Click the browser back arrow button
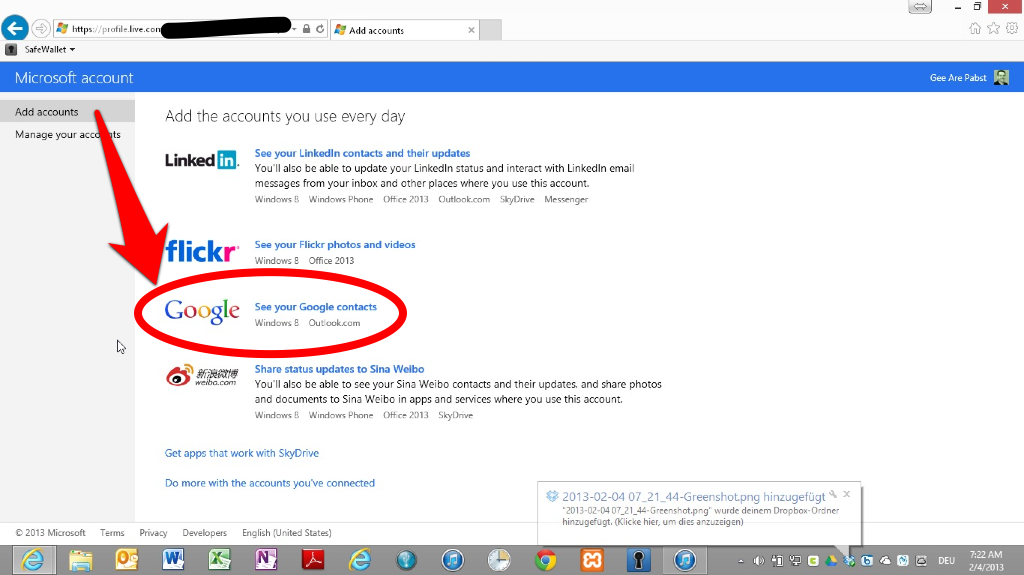The image size is (1024, 575). [15, 29]
